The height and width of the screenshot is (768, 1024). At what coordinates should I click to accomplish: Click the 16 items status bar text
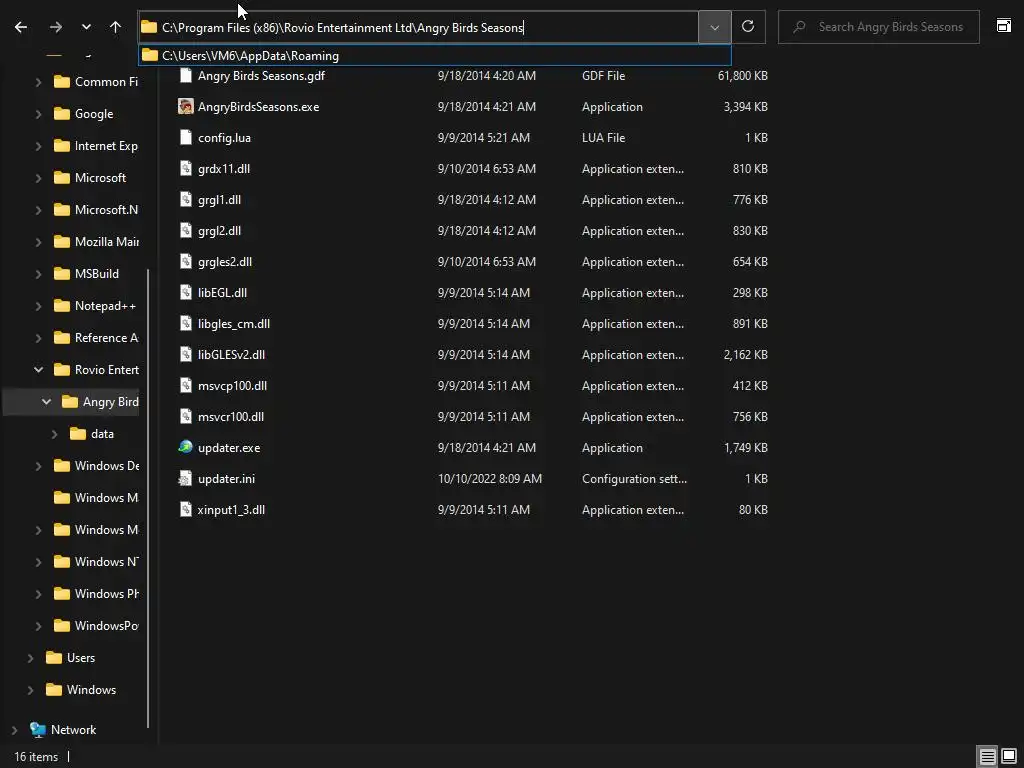click(x=36, y=757)
